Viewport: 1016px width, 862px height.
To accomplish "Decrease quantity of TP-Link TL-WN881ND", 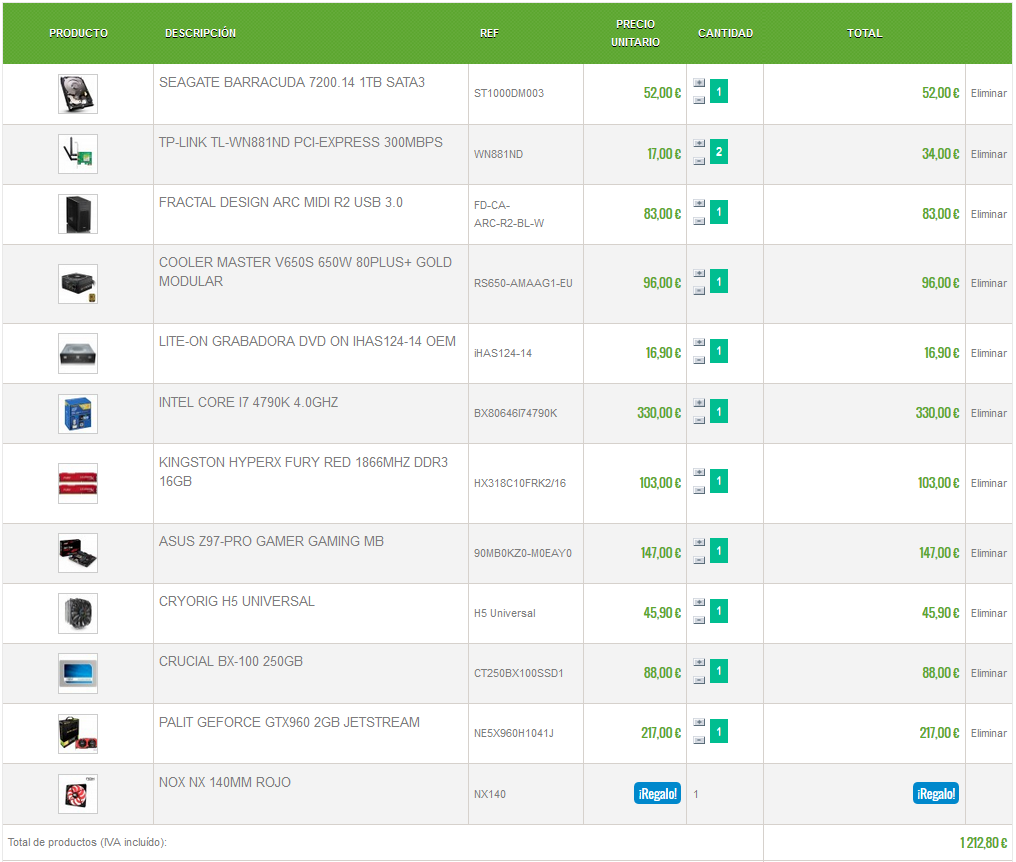I will click(x=699, y=161).
